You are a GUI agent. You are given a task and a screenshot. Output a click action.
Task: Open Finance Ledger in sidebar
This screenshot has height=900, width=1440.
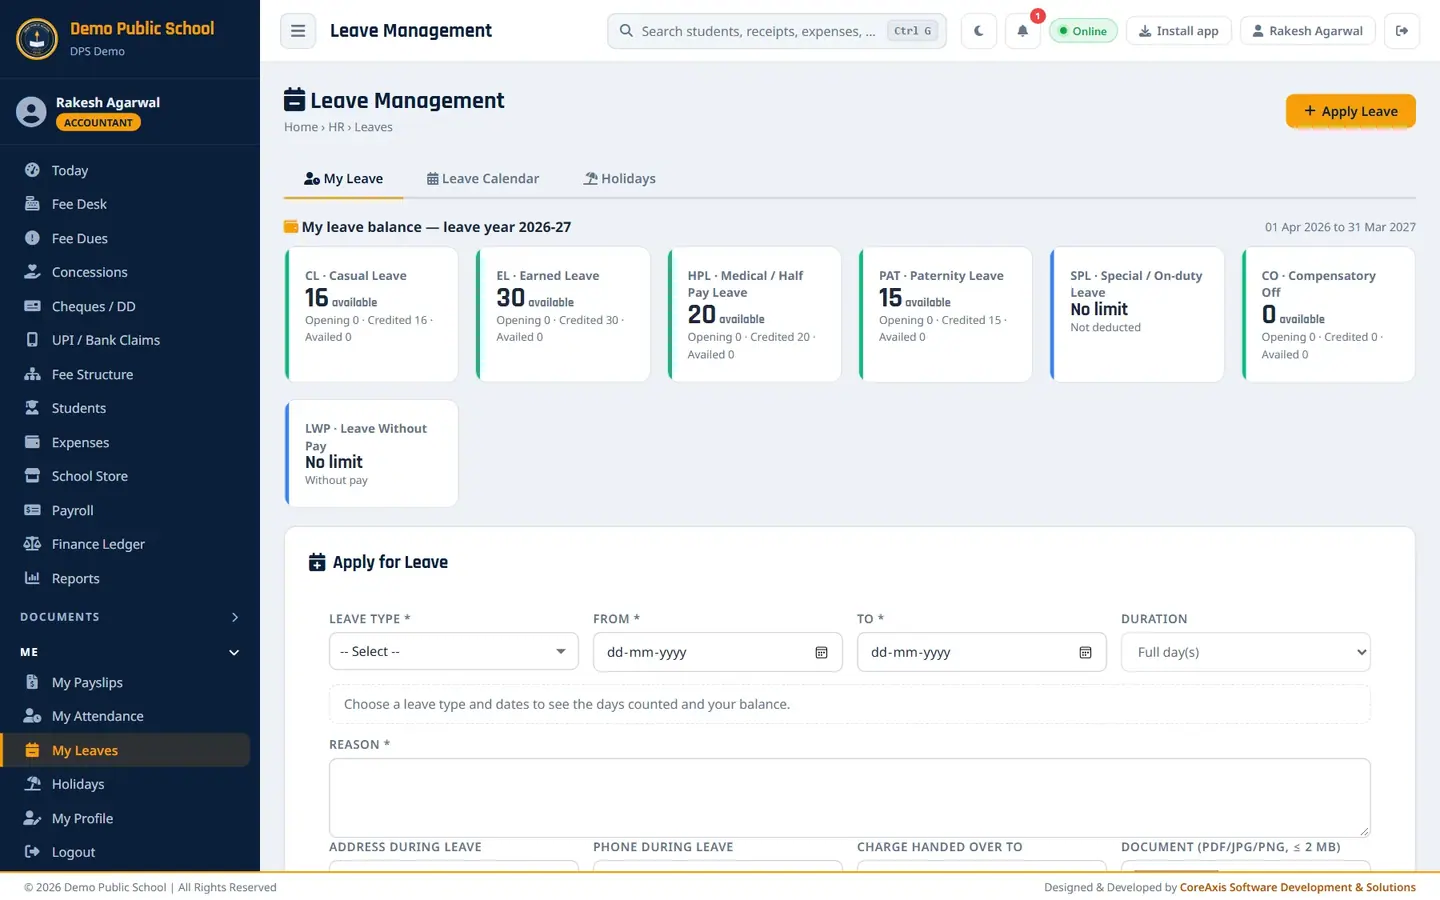point(126,544)
